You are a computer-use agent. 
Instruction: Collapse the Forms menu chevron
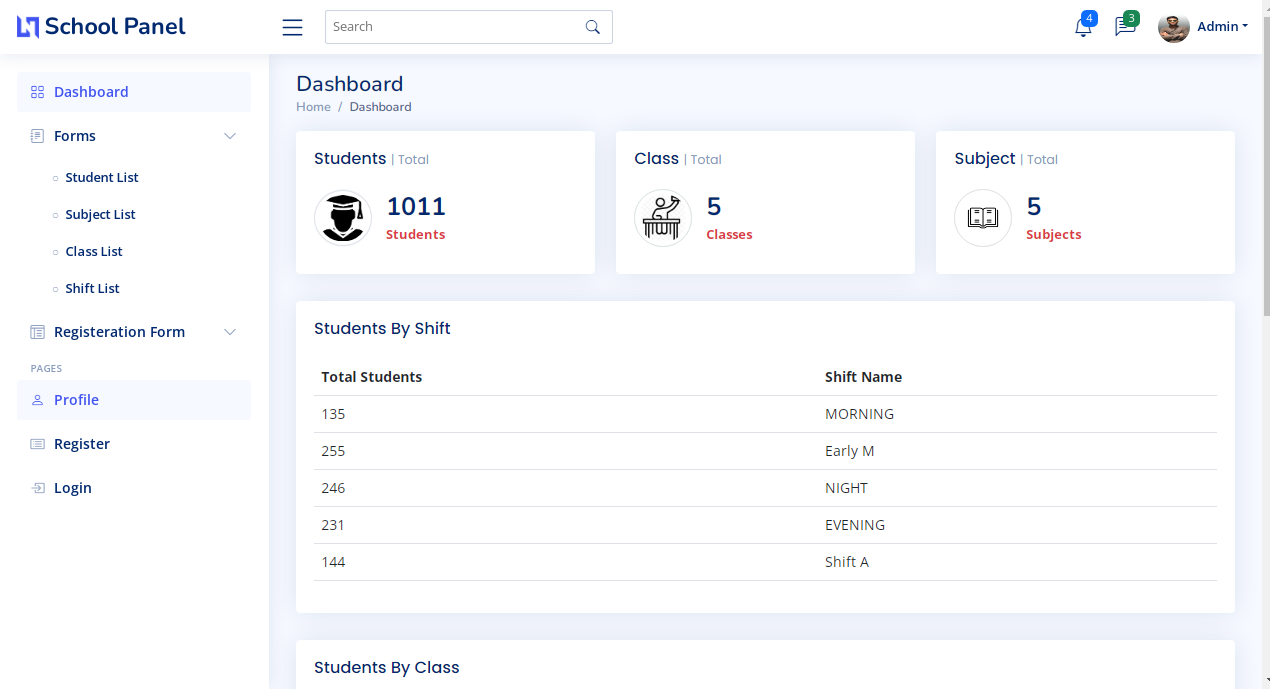click(230, 136)
